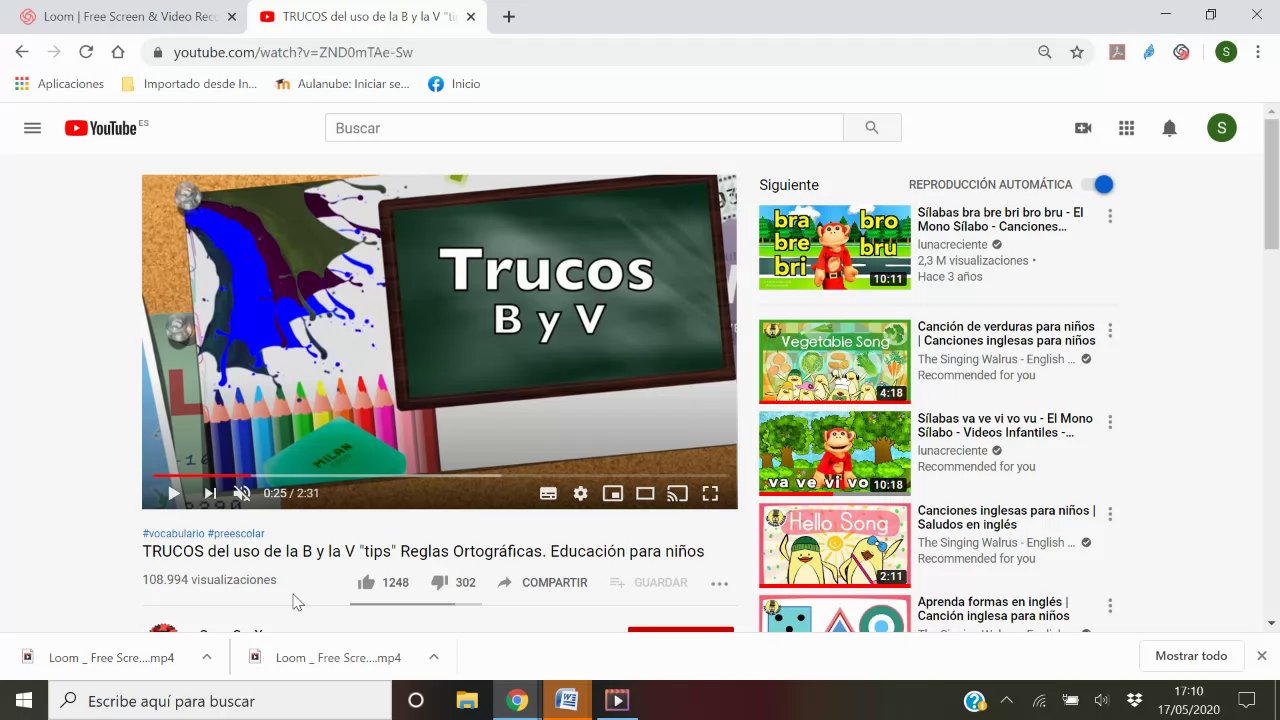Screen dimensions: 1280x720
Task: Open Dropbox in the system tray
Action: click(1135, 700)
